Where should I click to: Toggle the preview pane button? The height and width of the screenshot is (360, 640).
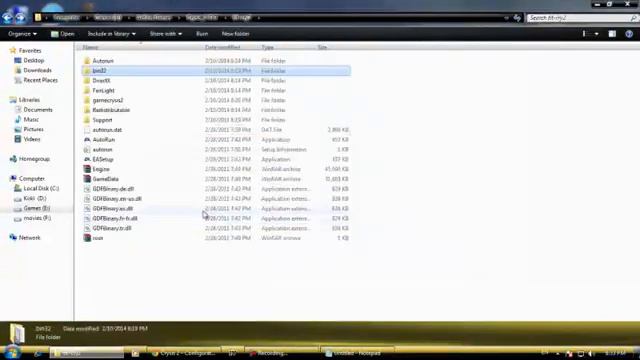click(612, 34)
